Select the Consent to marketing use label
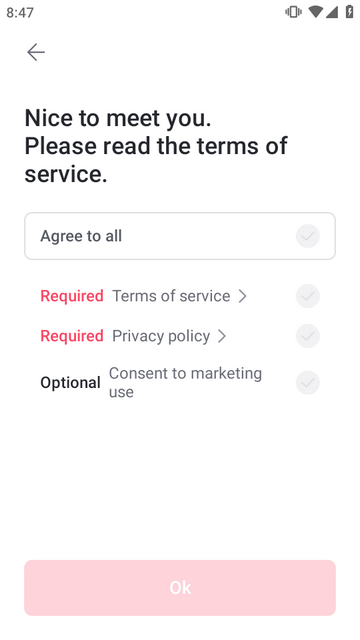 point(185,382)
